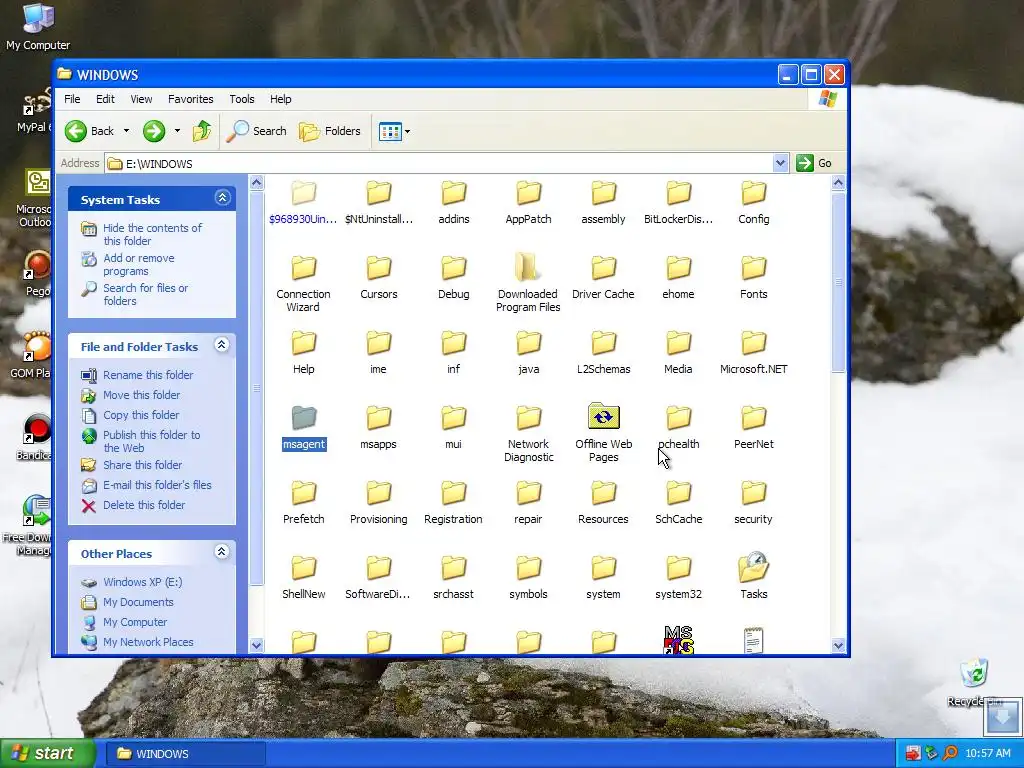Click Publish this folder to the Web
This screenshot has width=1024, height=768.
[x=141, y=441]
